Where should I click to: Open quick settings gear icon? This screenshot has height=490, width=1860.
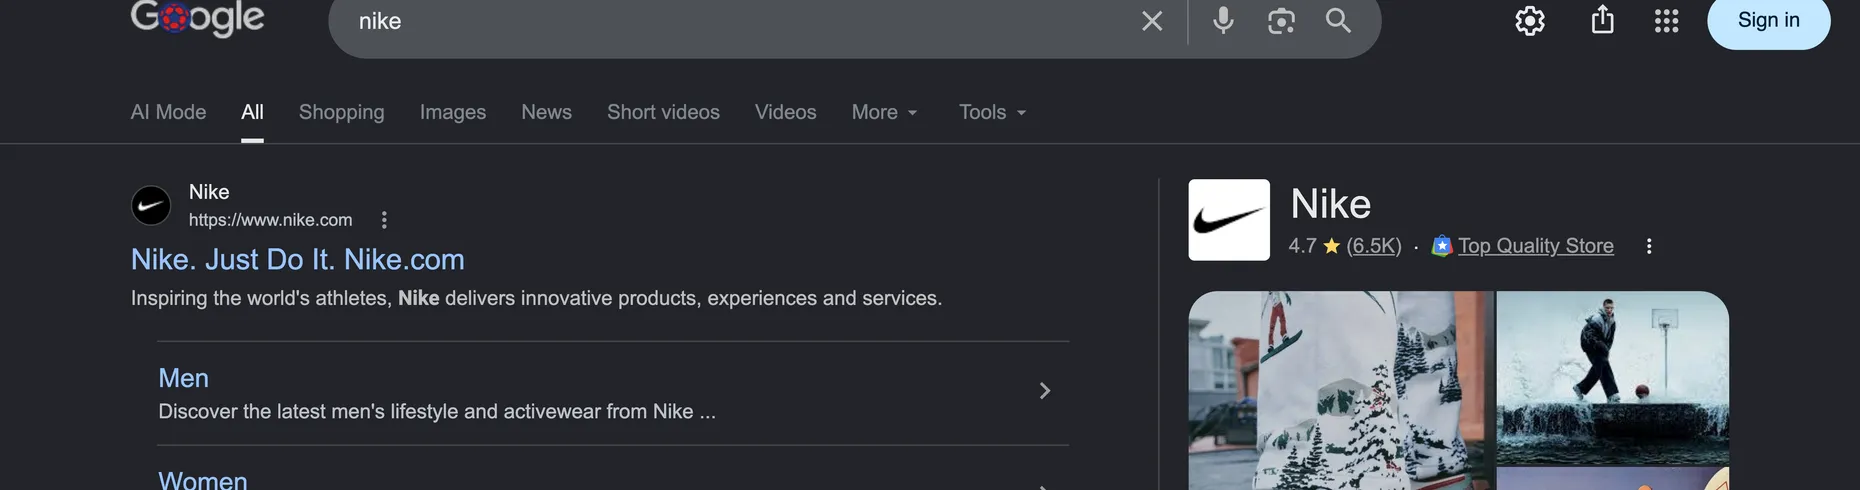1530,21
